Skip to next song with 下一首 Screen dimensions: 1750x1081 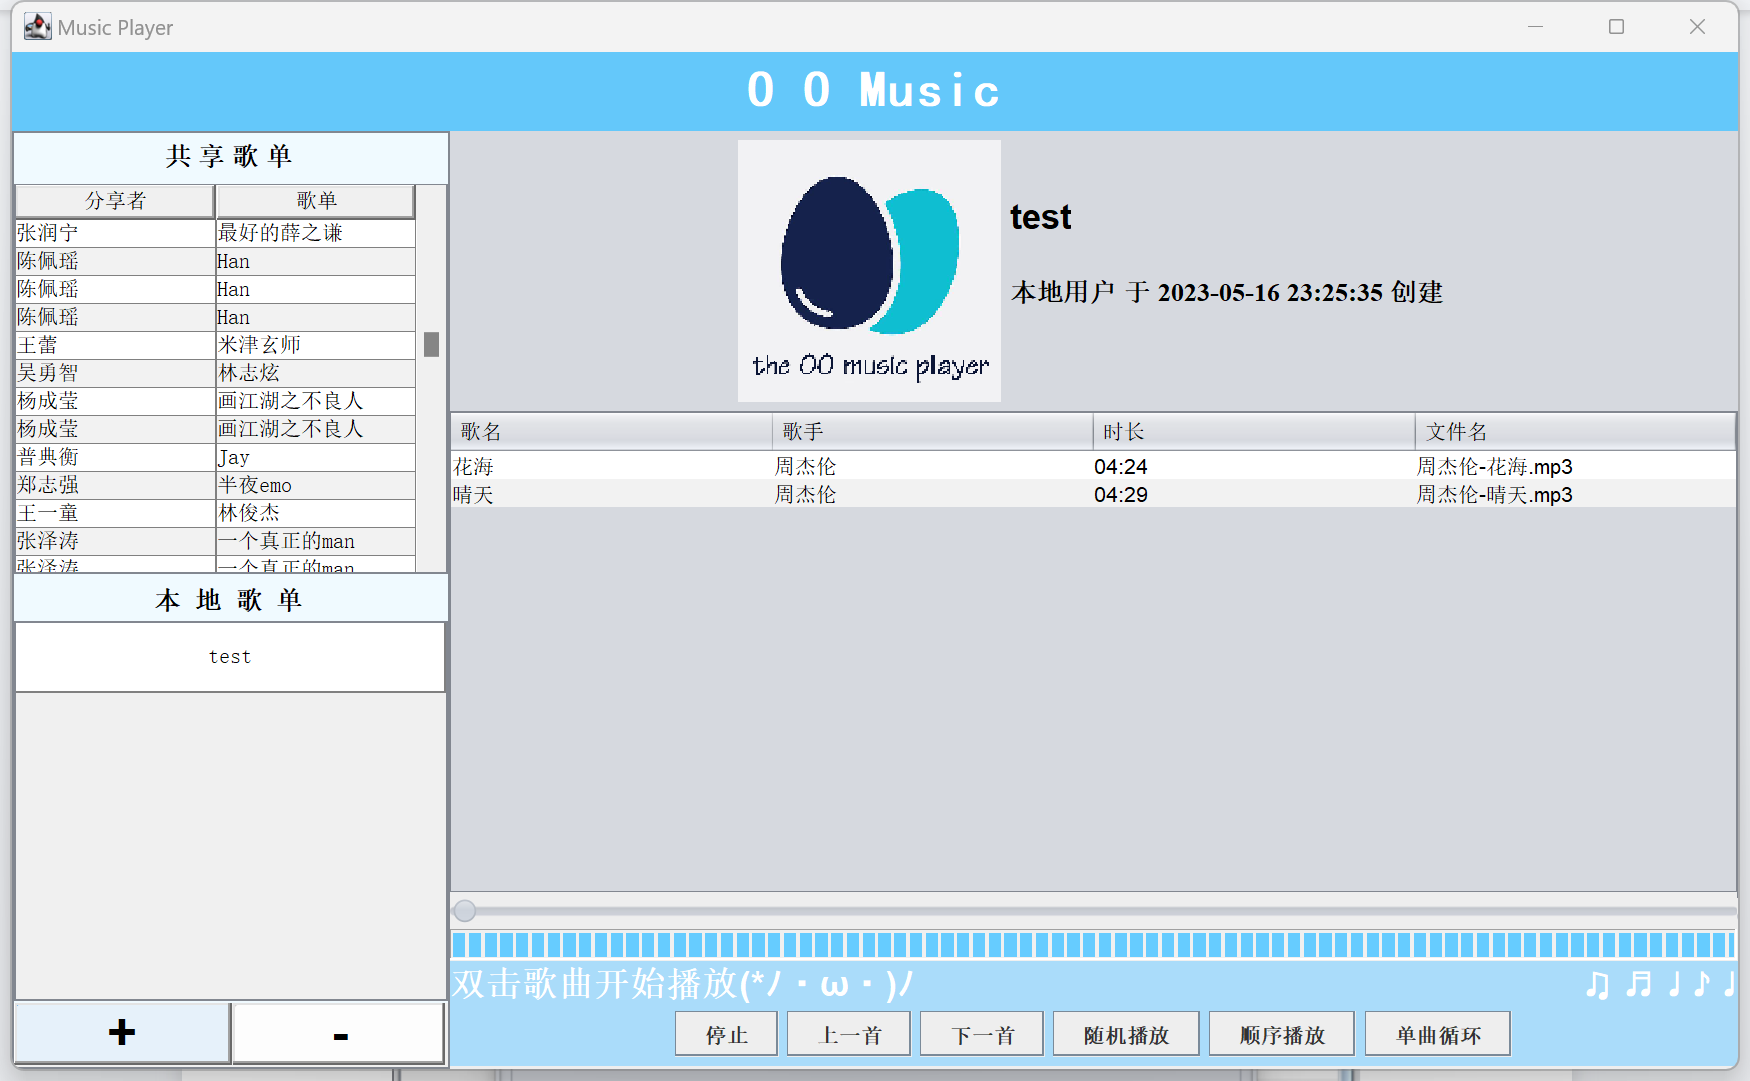[x=981, y=1035]
